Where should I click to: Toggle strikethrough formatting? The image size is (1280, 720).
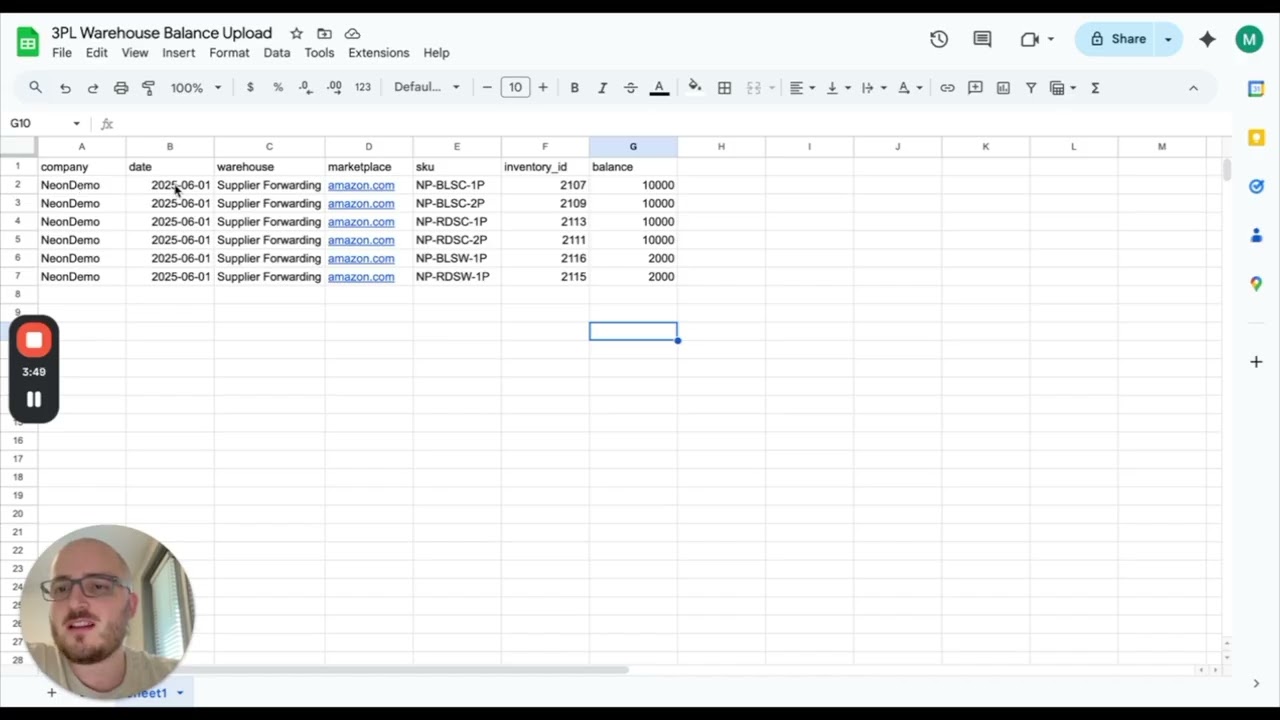(631, 88)
